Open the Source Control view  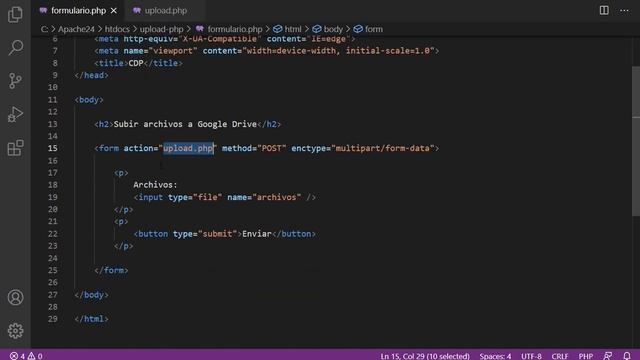coord(15,81)
